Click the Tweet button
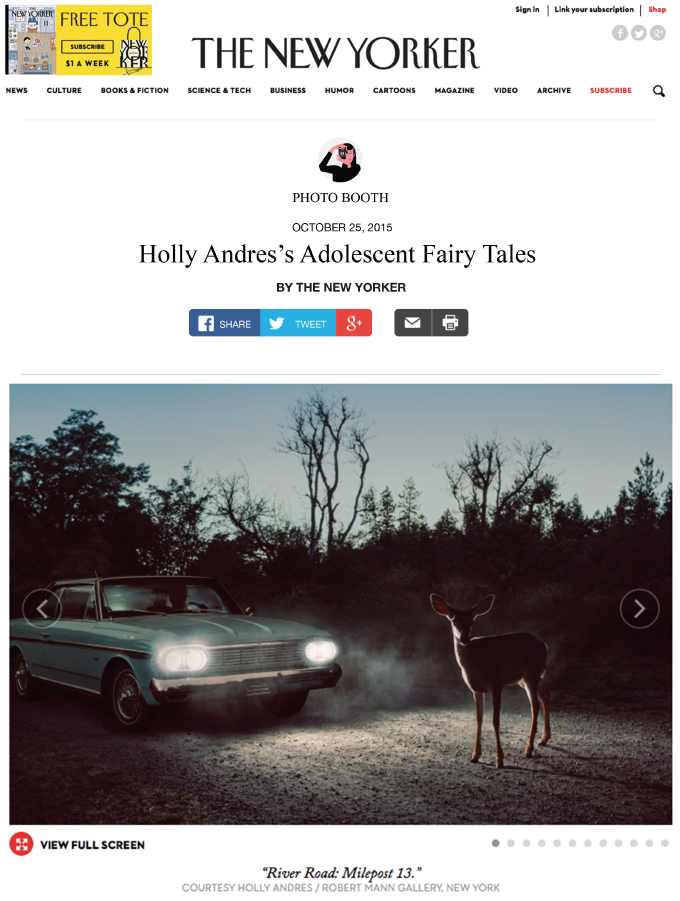This screenshot has width=680, height=901. point(298,323)
